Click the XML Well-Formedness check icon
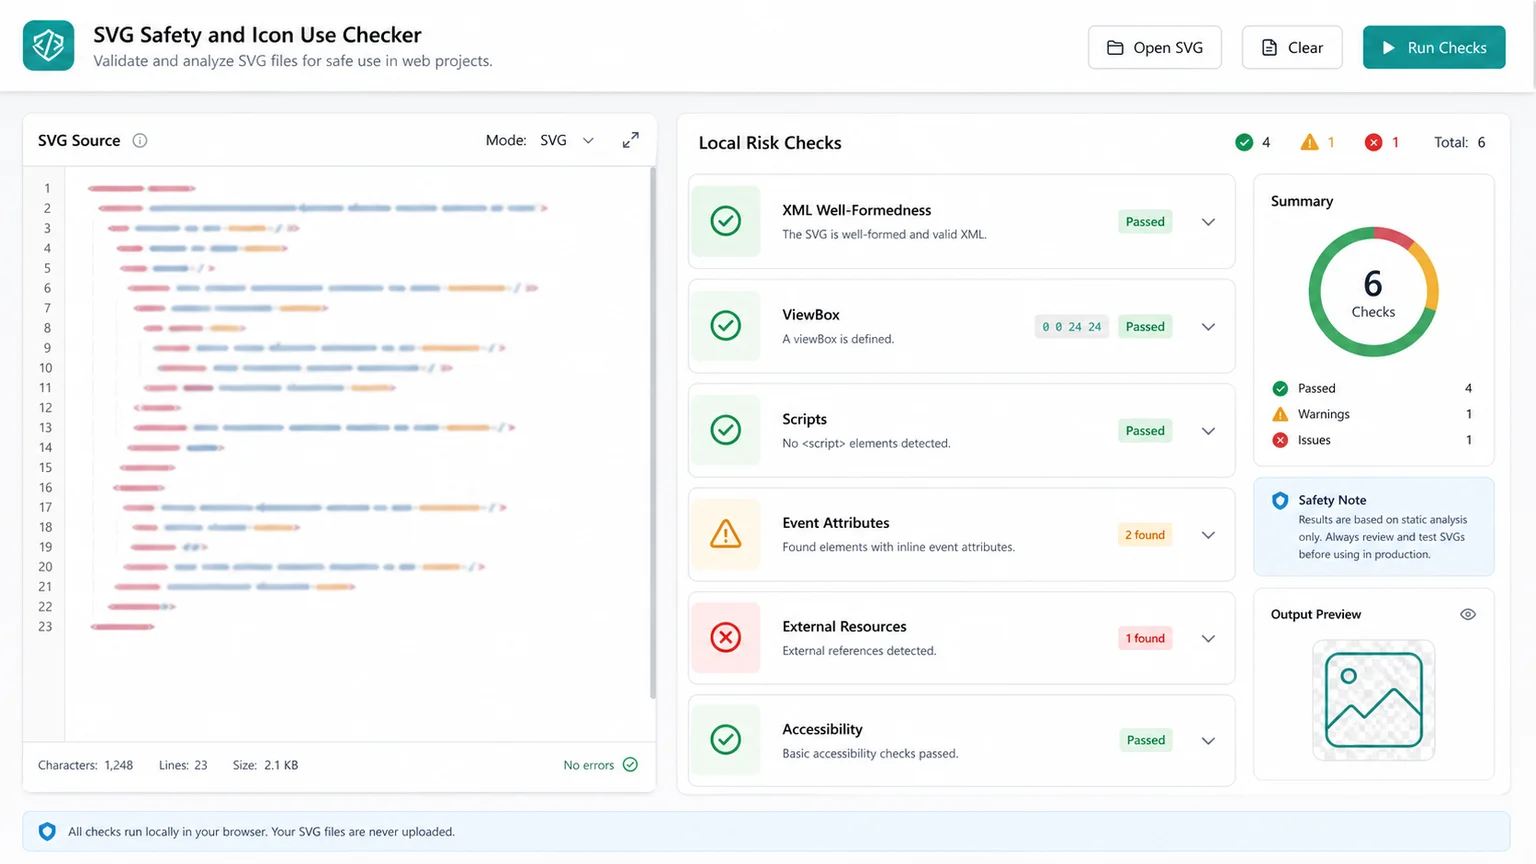Image resolution: width=1536 pixels, height=864 pixels. 725,221
